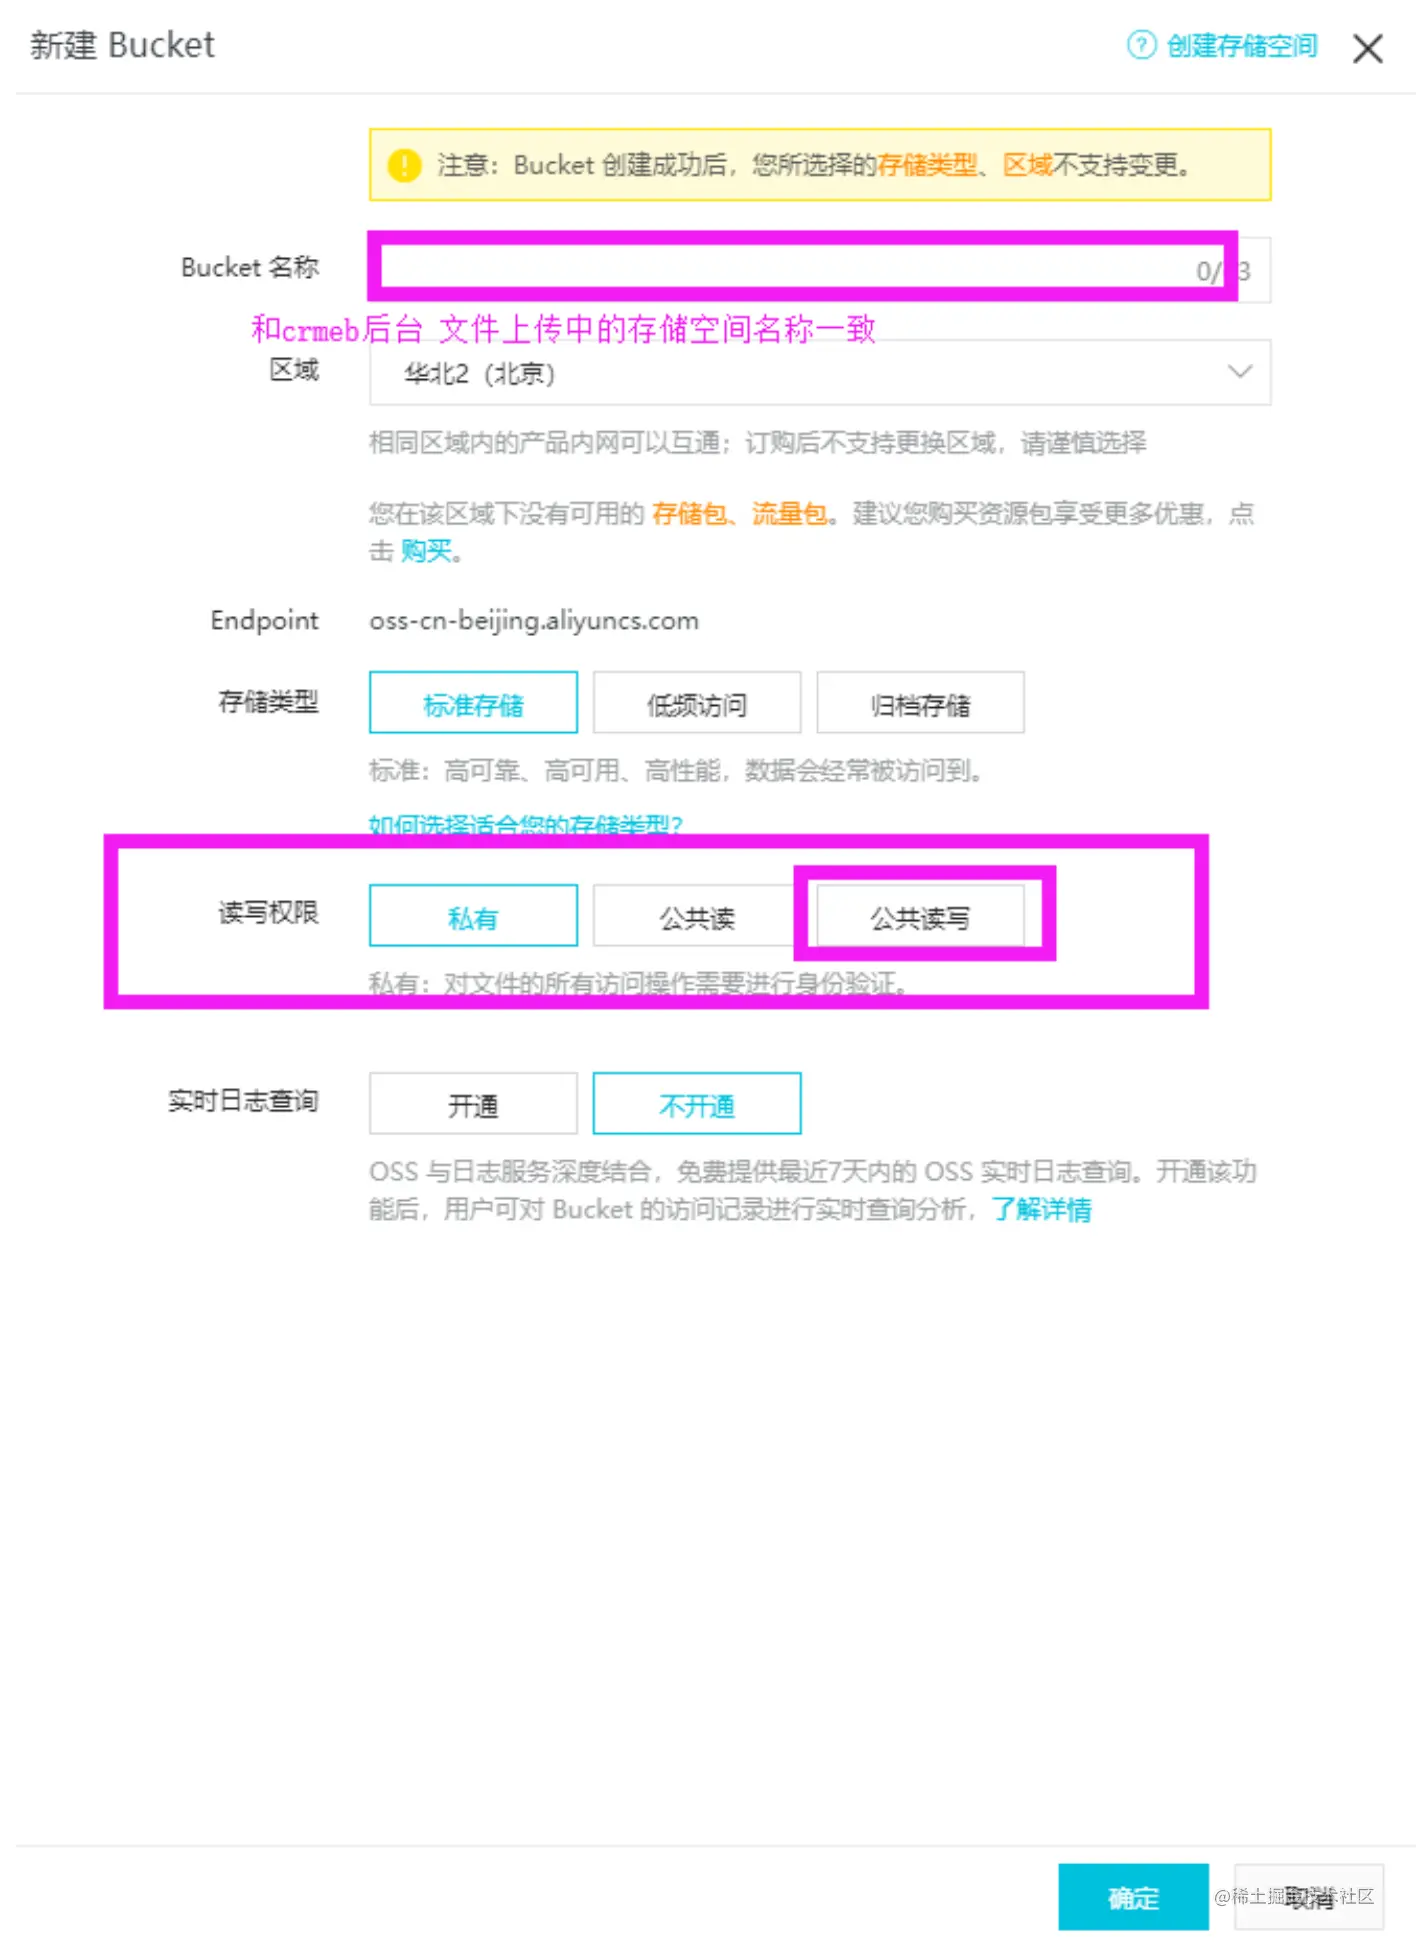Expand the 区域 dropdown arrow
This screenshot has height=1948, width=1416.
(x=1239, y=371)
